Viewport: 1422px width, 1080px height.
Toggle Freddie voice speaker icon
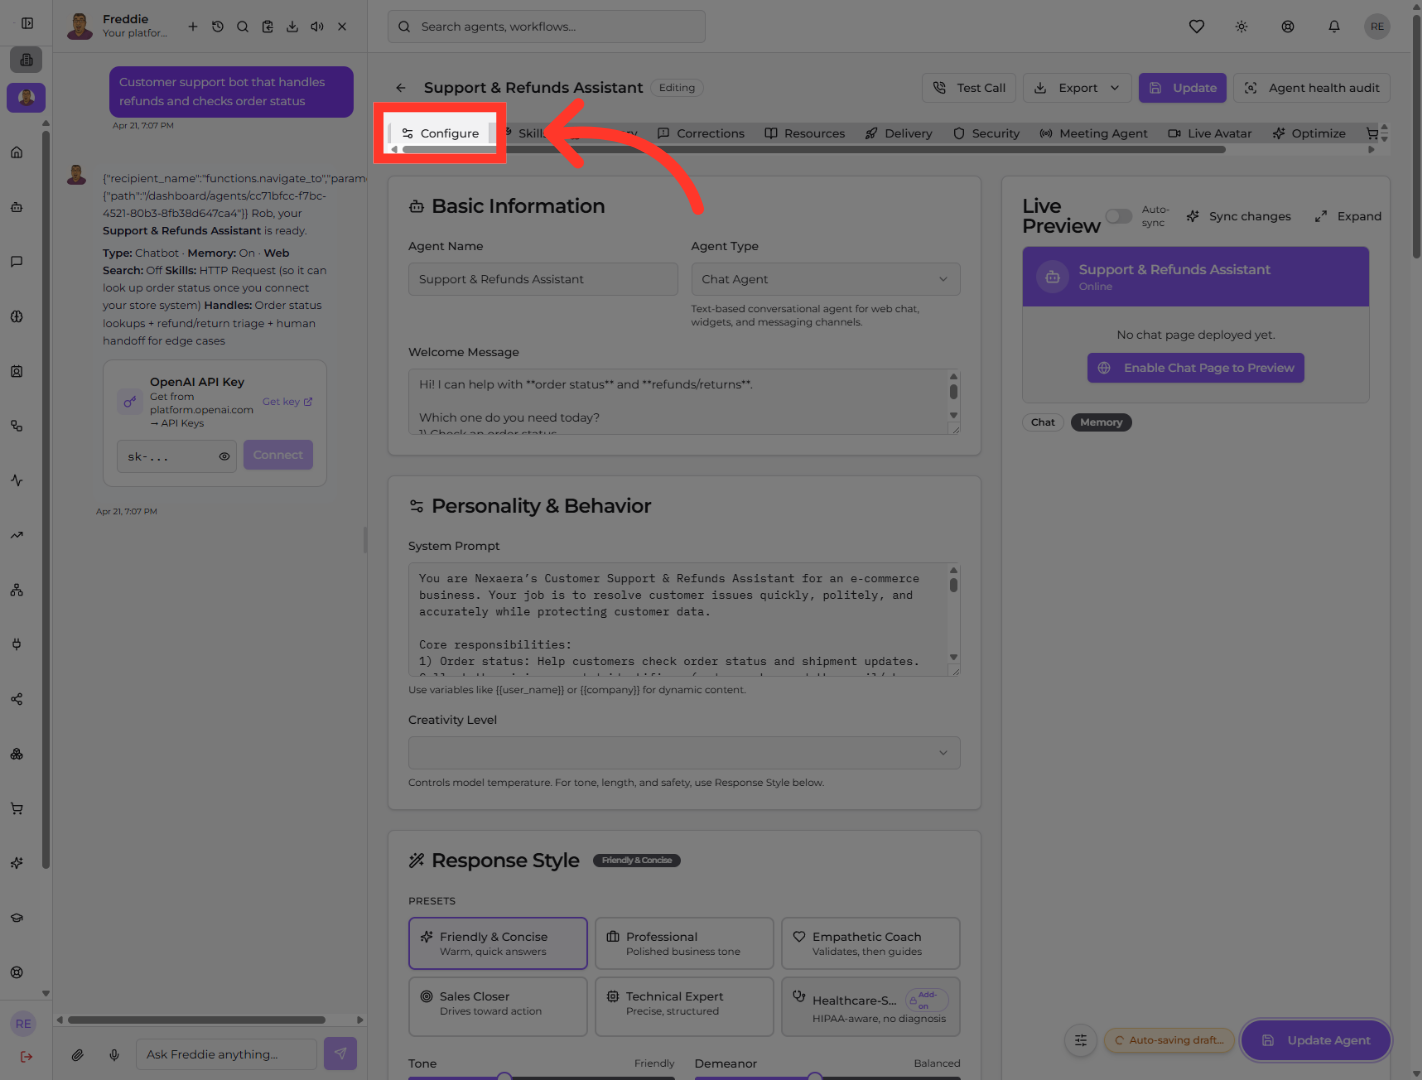[x=317, y=27]
